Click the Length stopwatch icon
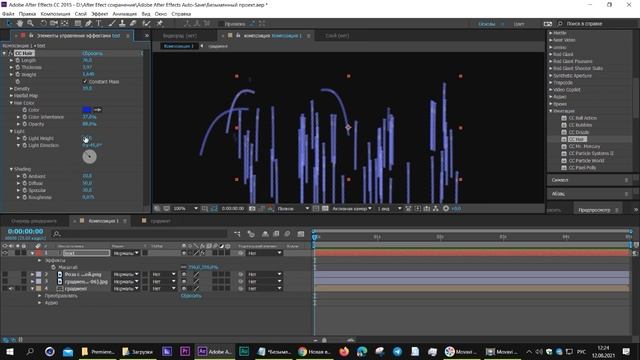 pos(18,60)
